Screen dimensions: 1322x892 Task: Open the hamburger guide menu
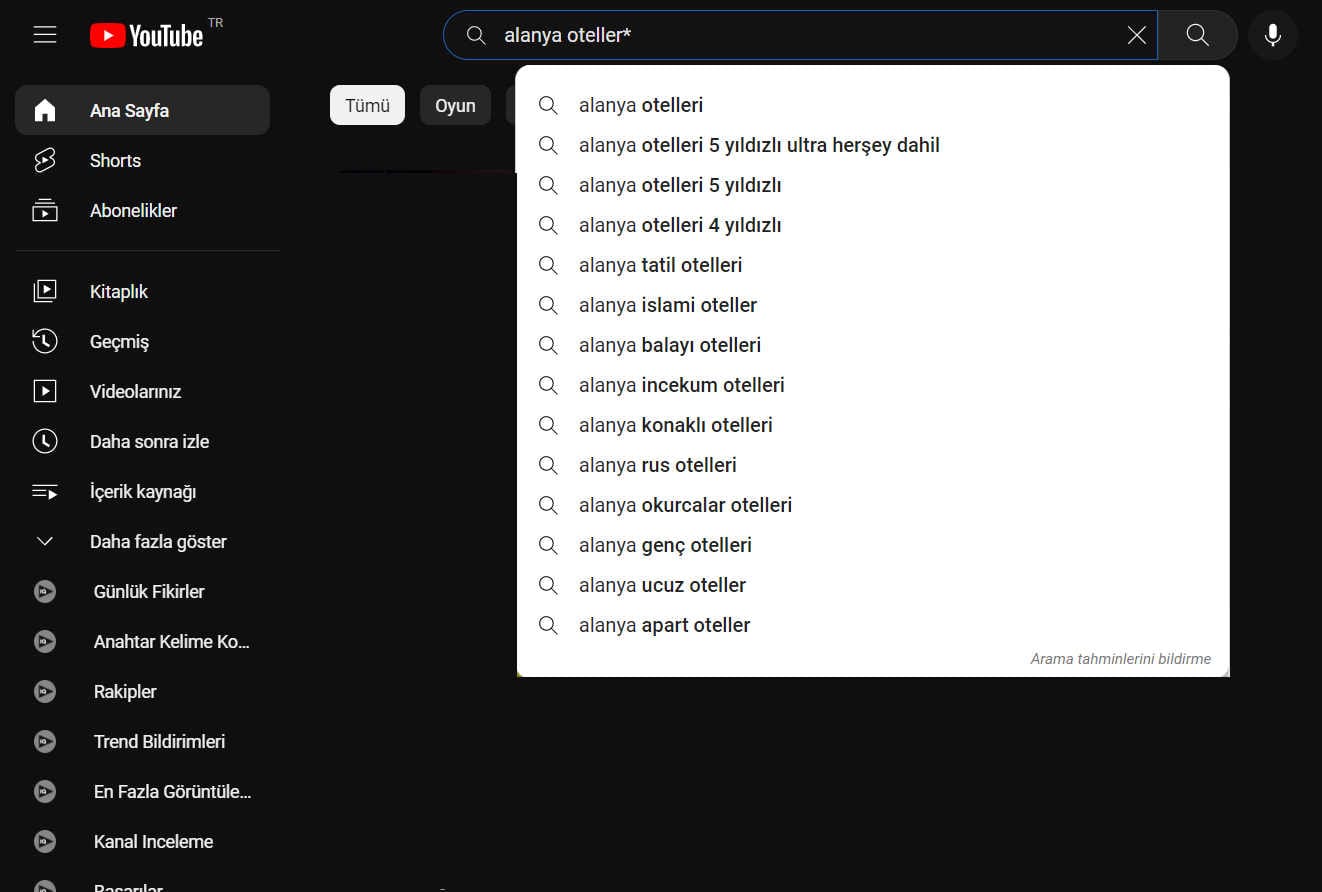click(45, 35)
